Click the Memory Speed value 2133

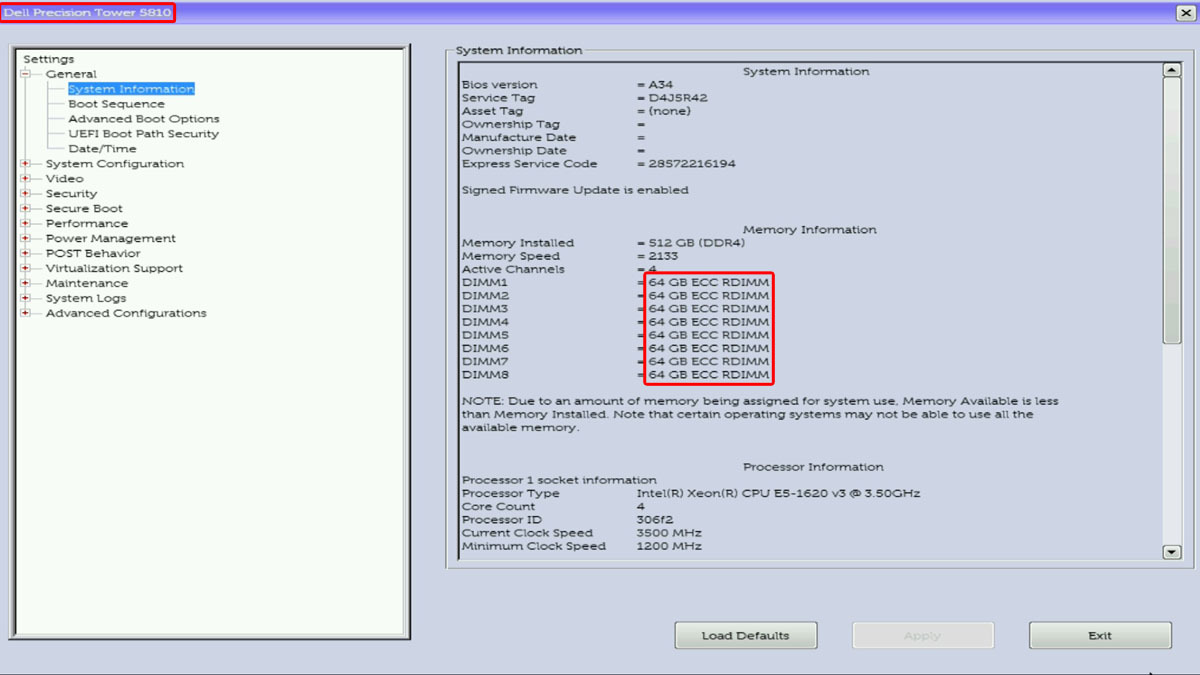pyautogui.click(x=663, y=256)
